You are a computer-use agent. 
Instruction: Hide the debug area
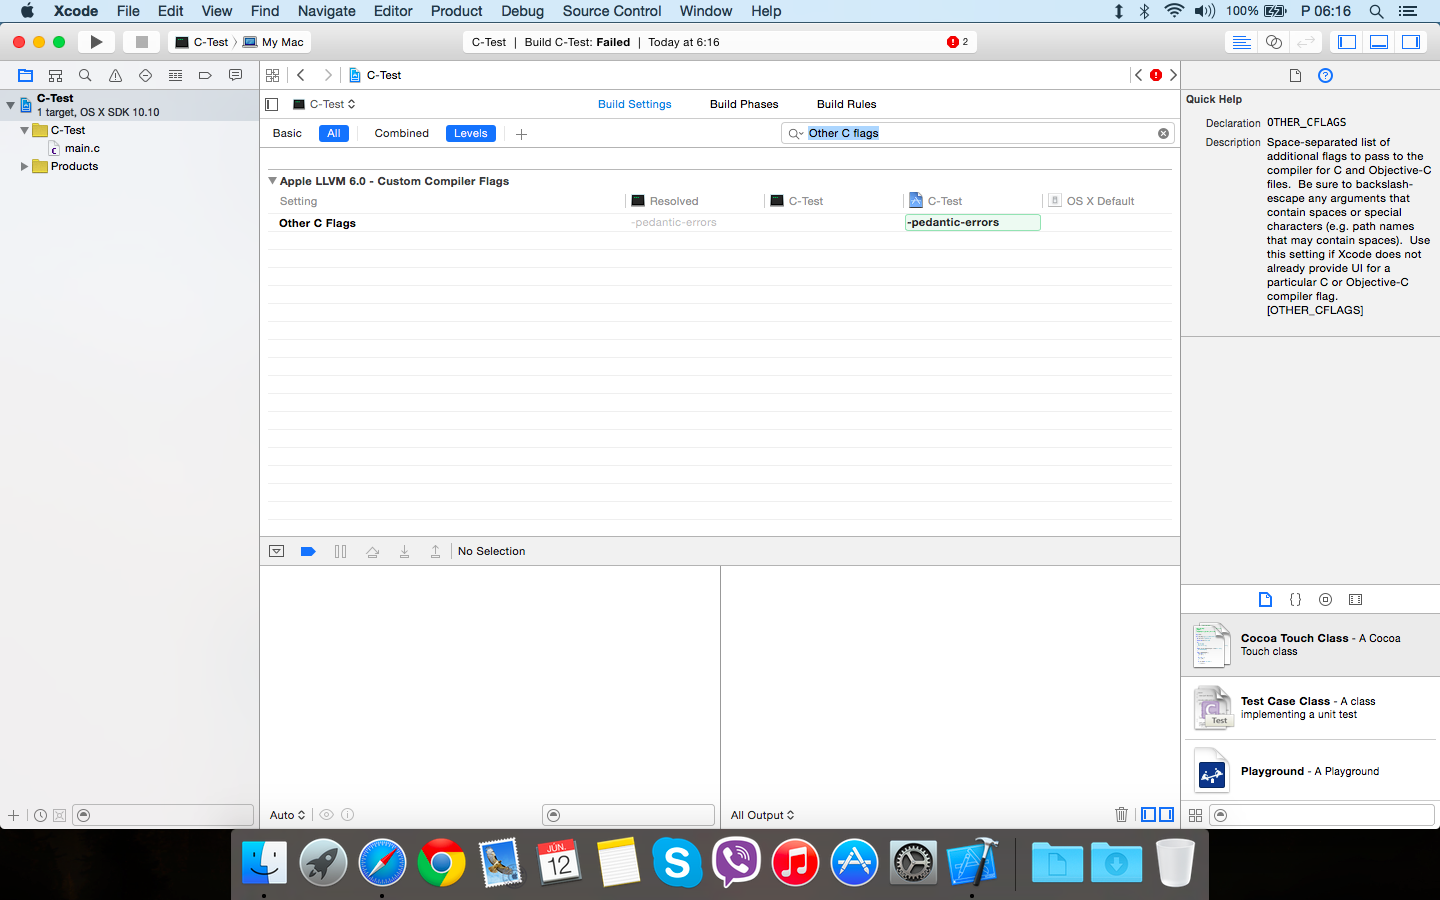click(x=277, y=551)
